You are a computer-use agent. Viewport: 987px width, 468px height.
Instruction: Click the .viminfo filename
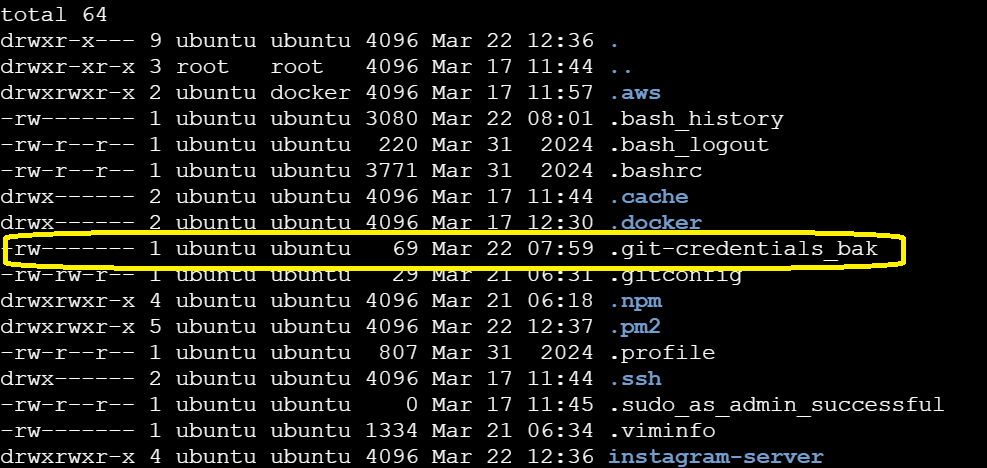(662, 431)
